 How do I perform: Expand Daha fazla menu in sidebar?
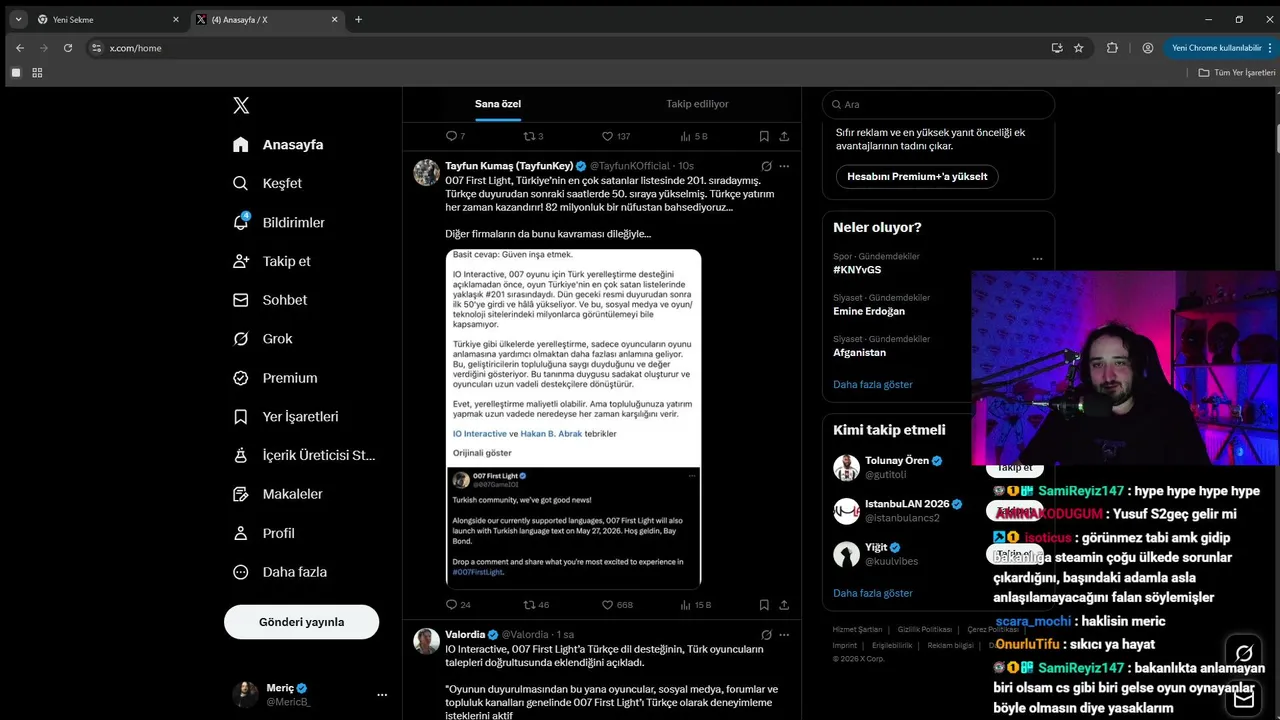coord(279,572)
